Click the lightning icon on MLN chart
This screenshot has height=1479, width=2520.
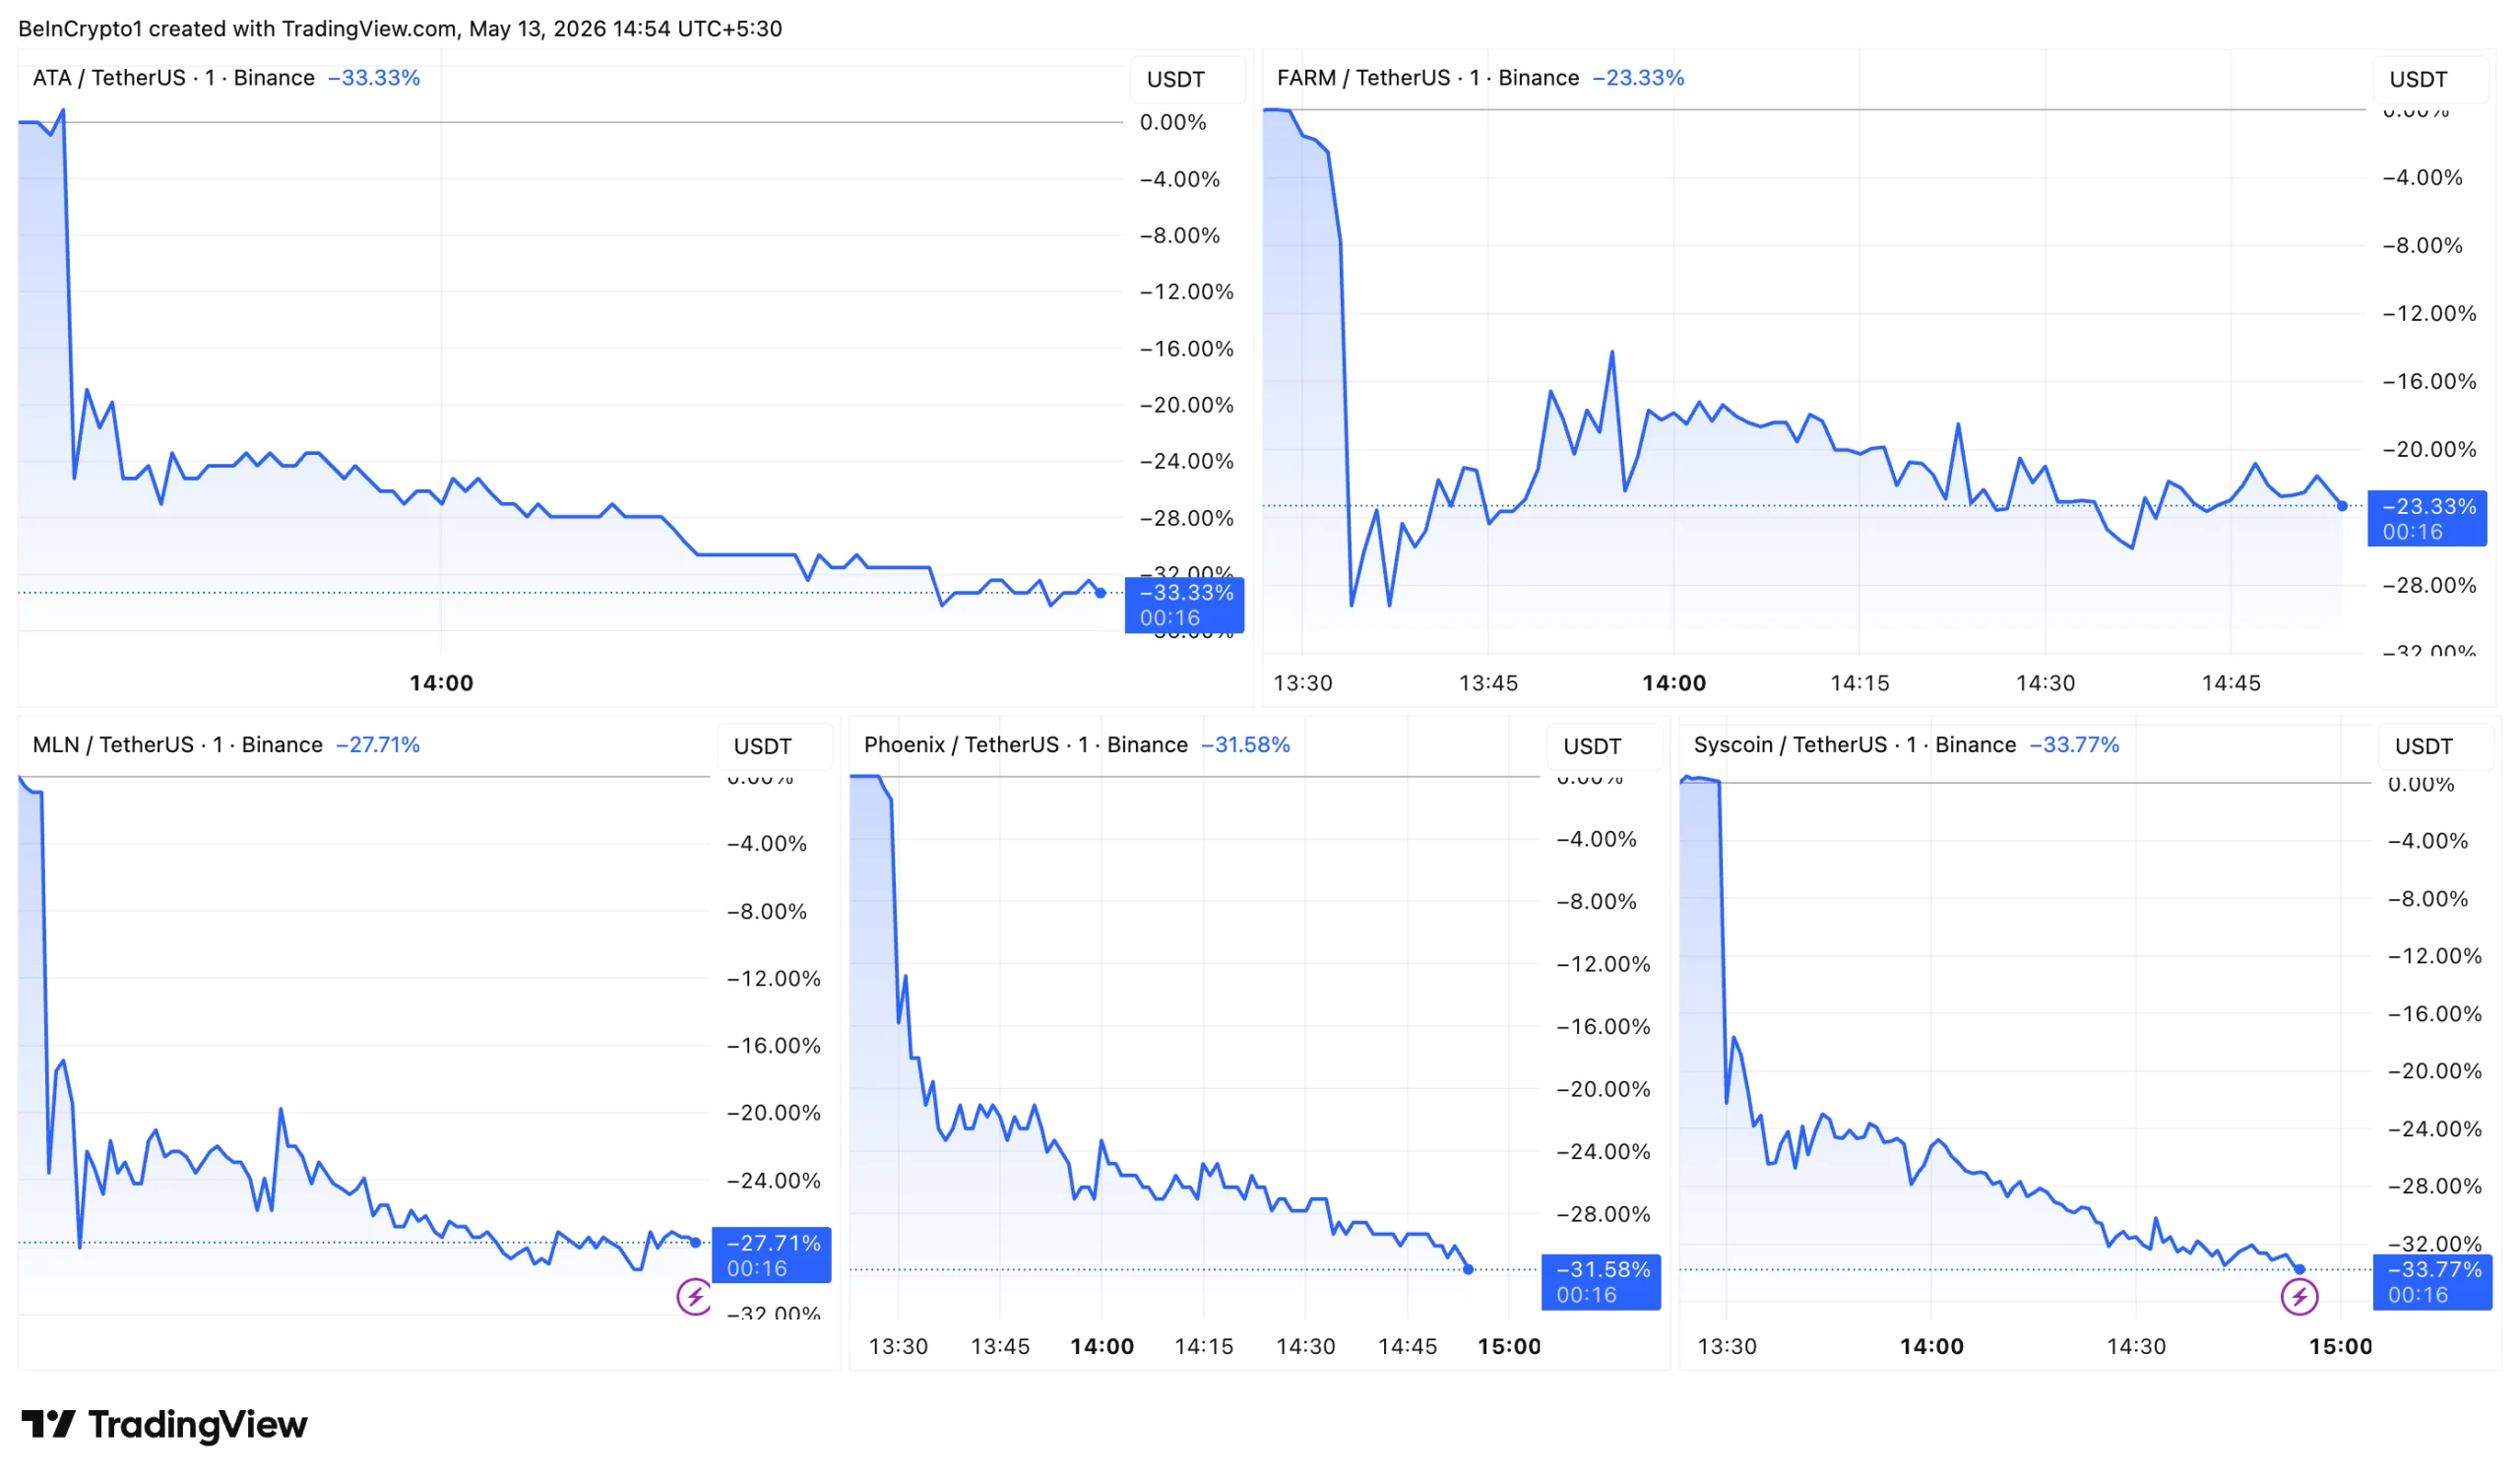pos(694,1297)
